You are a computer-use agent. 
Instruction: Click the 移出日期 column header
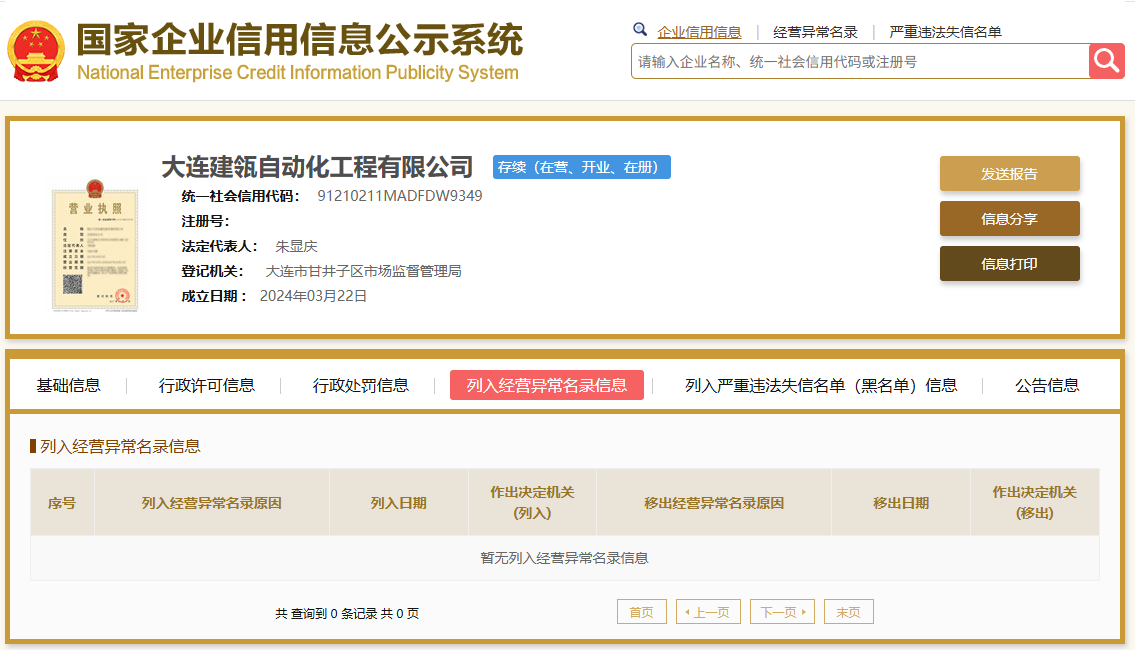tap(901, 502)
